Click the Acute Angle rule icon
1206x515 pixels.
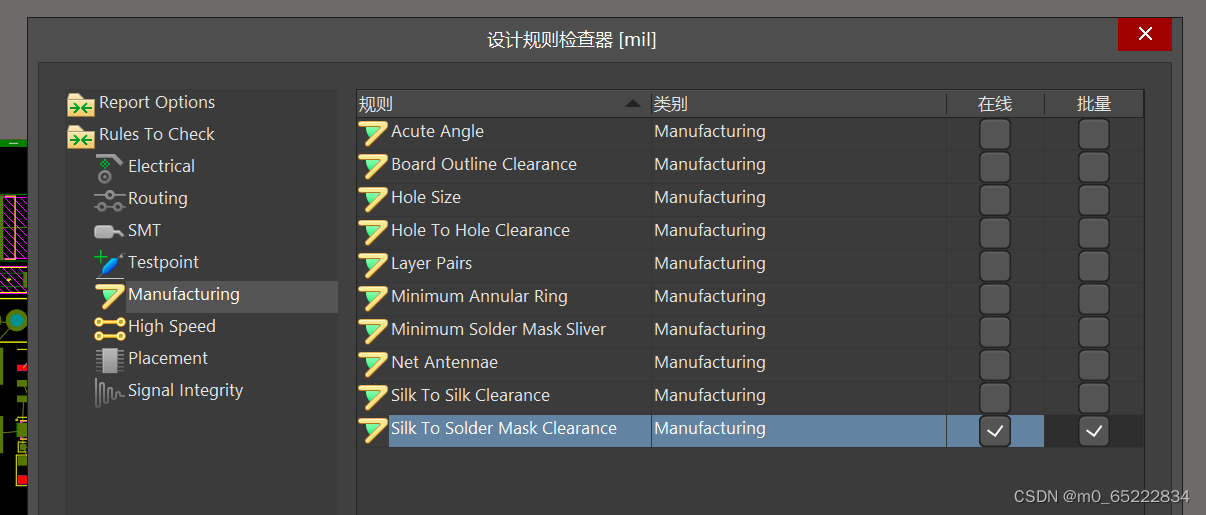pos(373,133)
